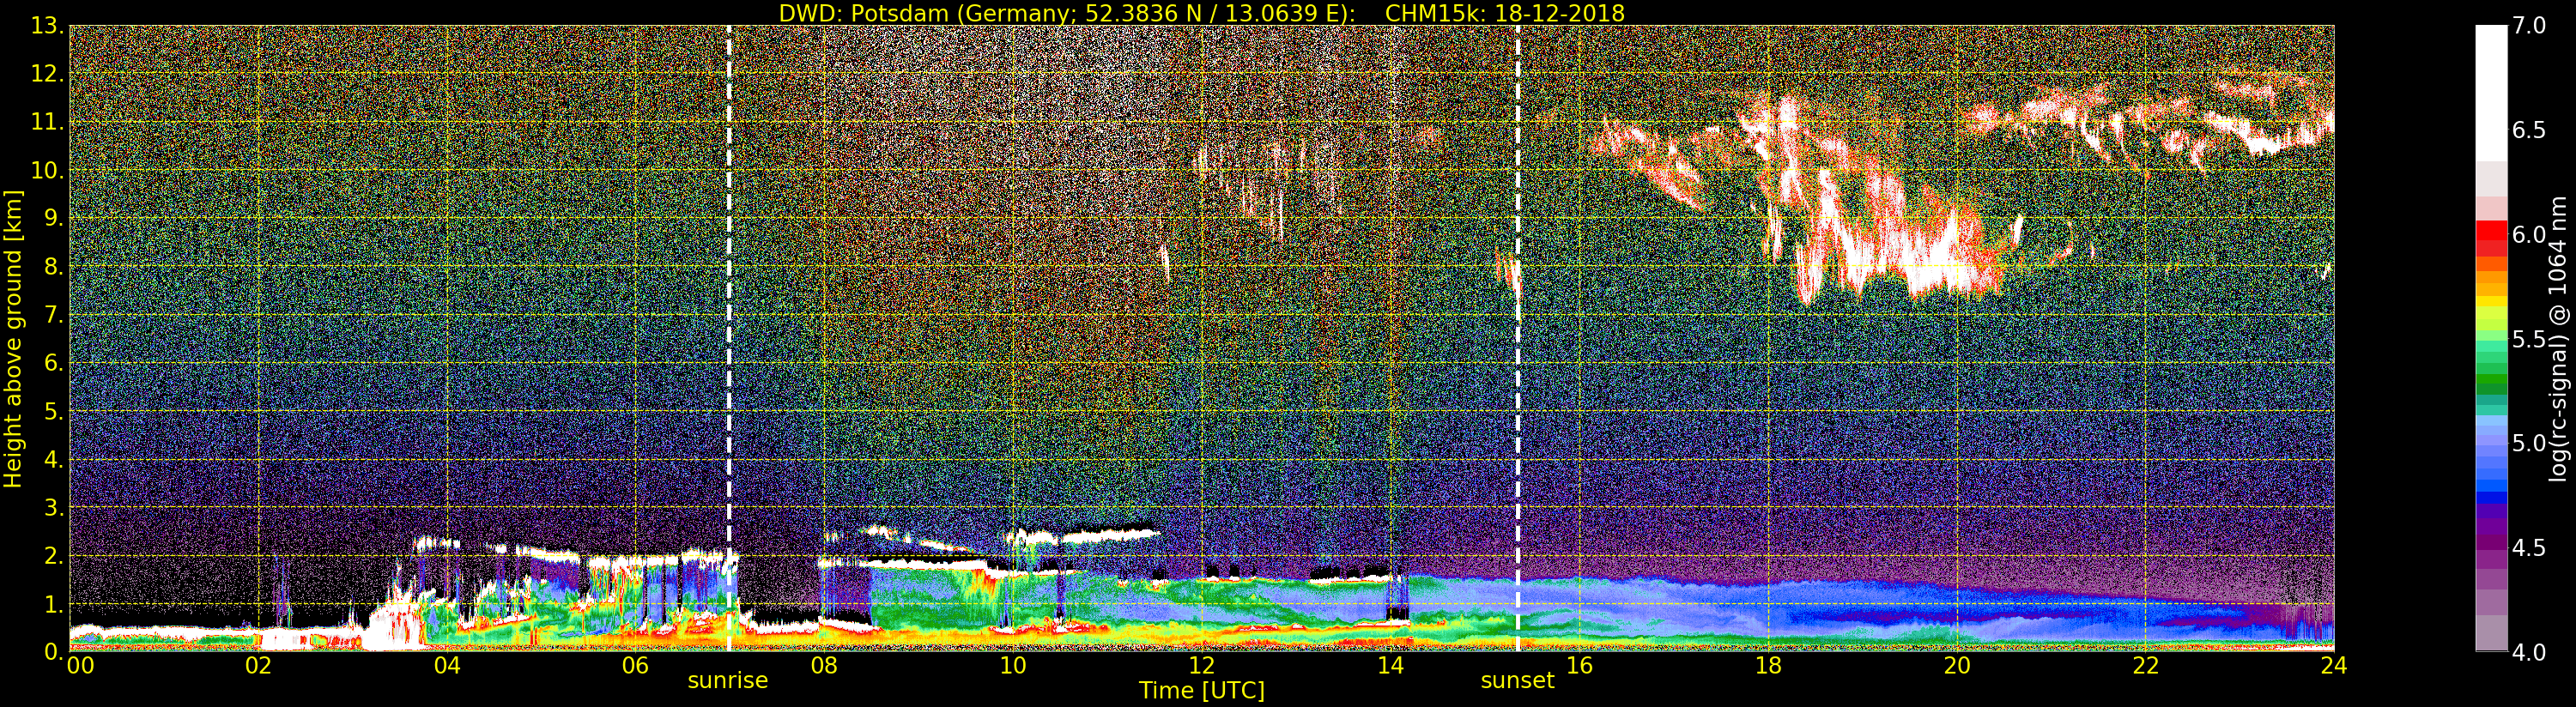Screen dimensions: 2576x707
Task: Click the sunset dashed vertical line
Action: [x=1518, y=338]
